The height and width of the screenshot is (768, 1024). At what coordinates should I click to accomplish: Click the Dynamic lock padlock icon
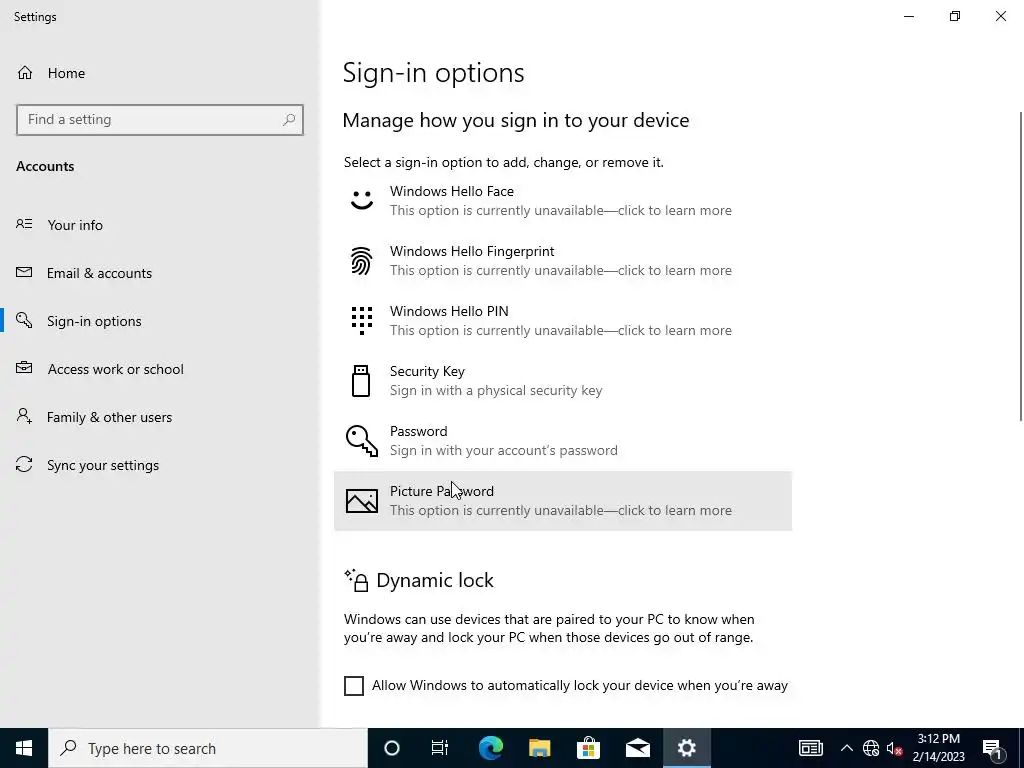(x=357, y=580)
